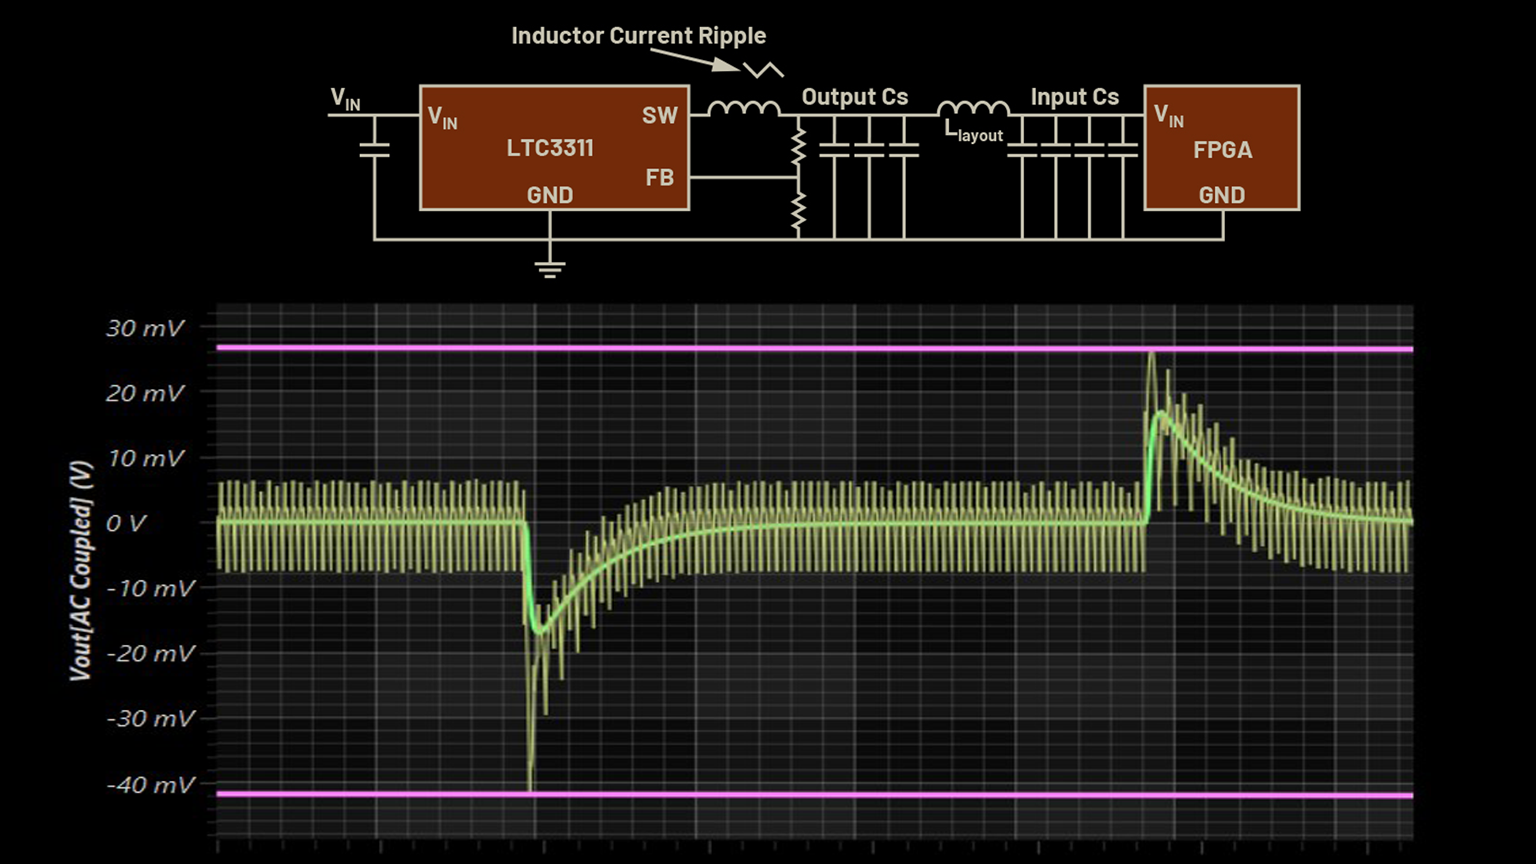
Task: Click the 30 mV y-axis label
Action: 146,329
